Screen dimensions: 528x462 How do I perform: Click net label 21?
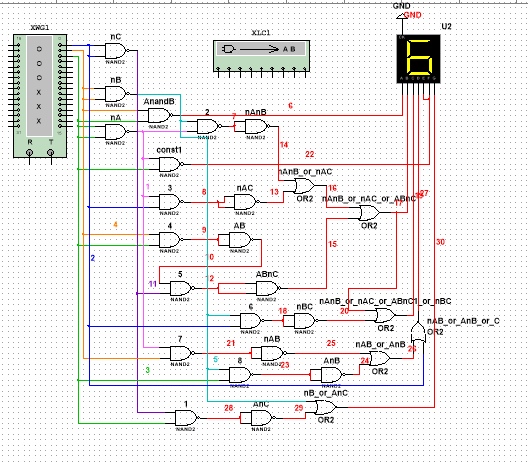tap(231, 343)
